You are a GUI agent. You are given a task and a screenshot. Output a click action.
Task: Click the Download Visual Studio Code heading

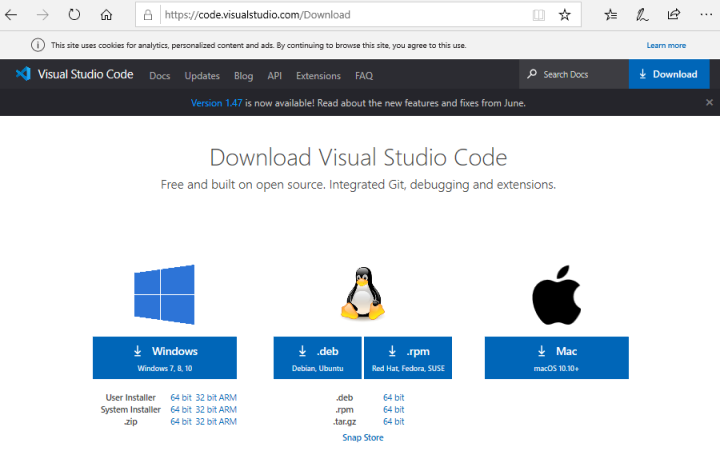coord(358,158)
